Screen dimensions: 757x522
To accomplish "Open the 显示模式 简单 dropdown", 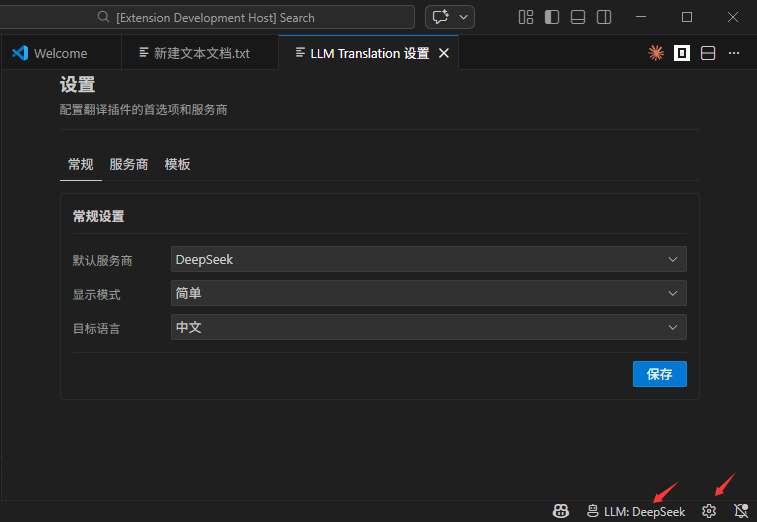I will point(429,293).
